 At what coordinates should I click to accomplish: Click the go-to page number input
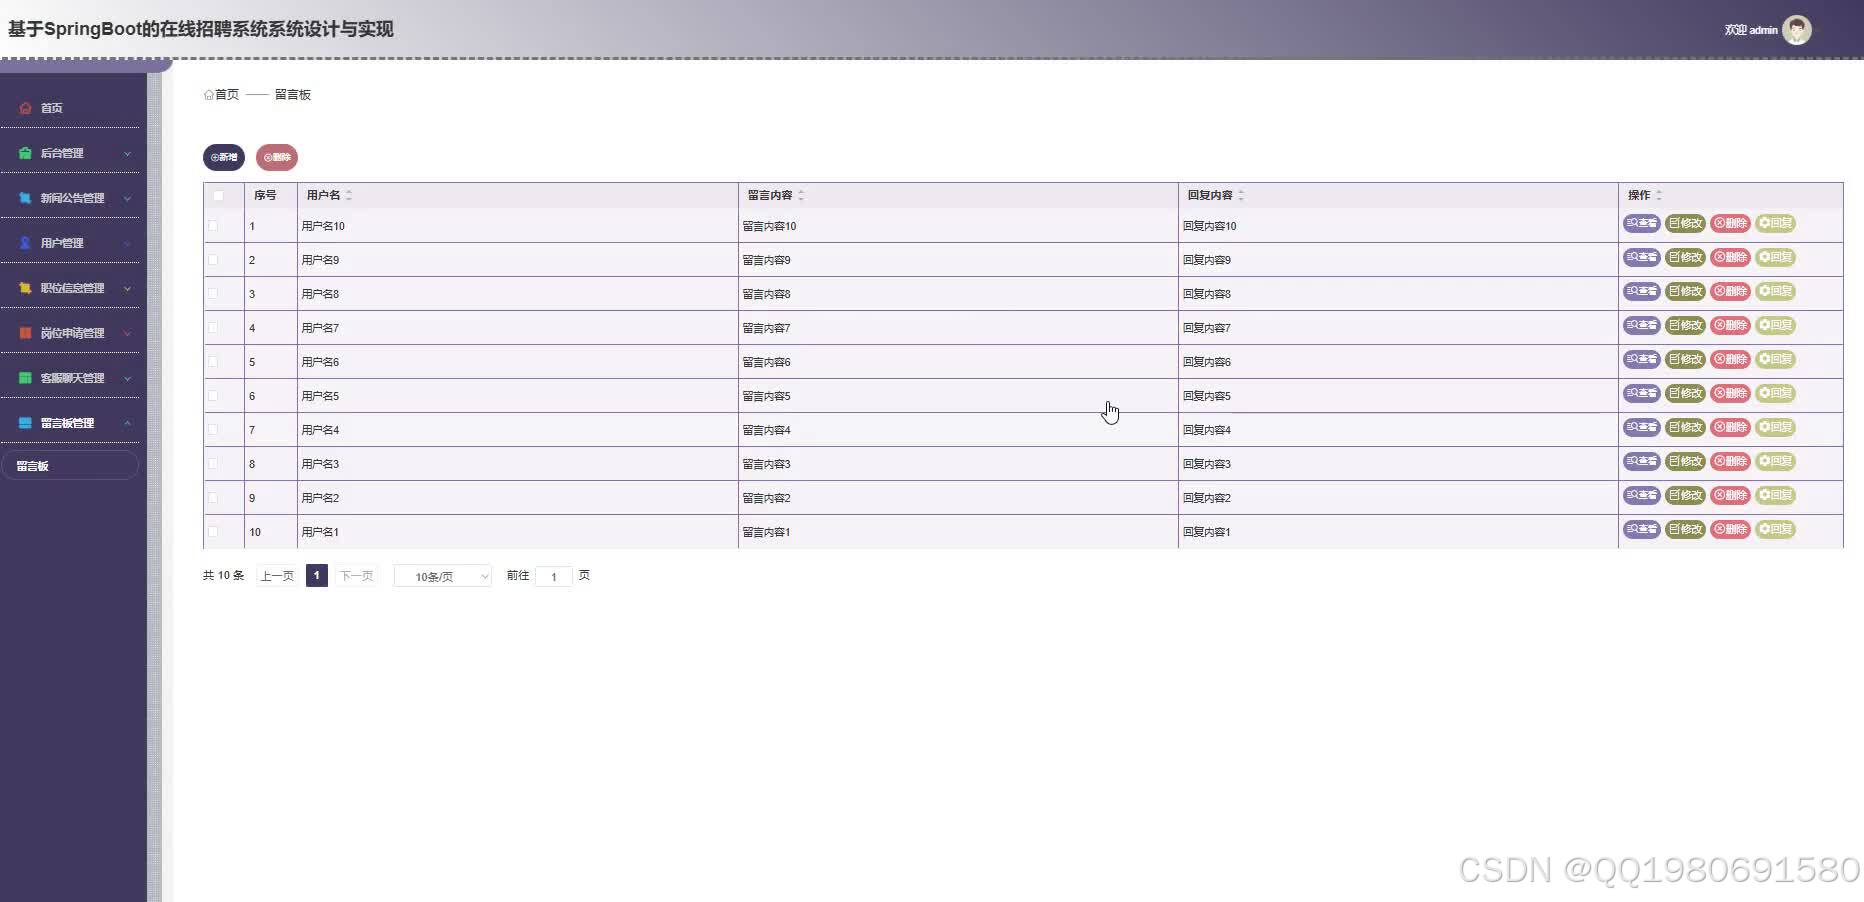554,577
